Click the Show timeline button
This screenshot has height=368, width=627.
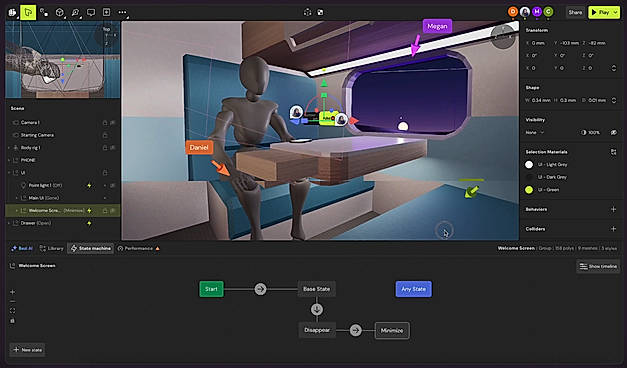598,266
